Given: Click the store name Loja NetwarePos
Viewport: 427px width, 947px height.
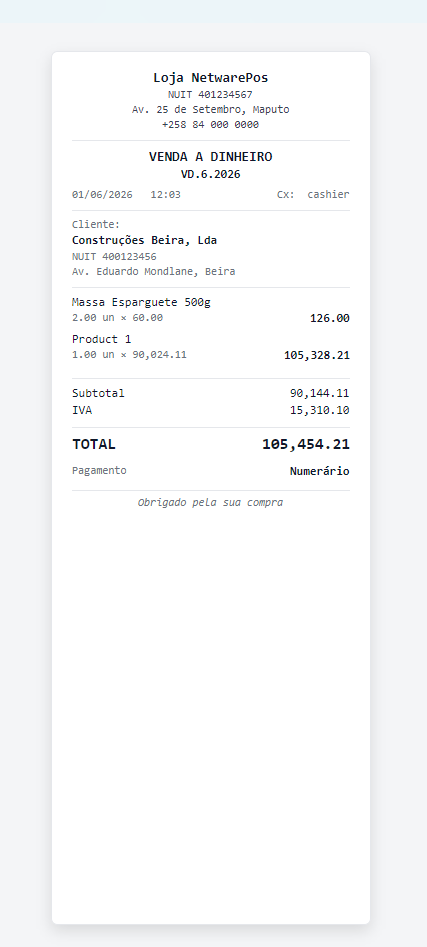Looking at the screenshot, I should 211,78.
